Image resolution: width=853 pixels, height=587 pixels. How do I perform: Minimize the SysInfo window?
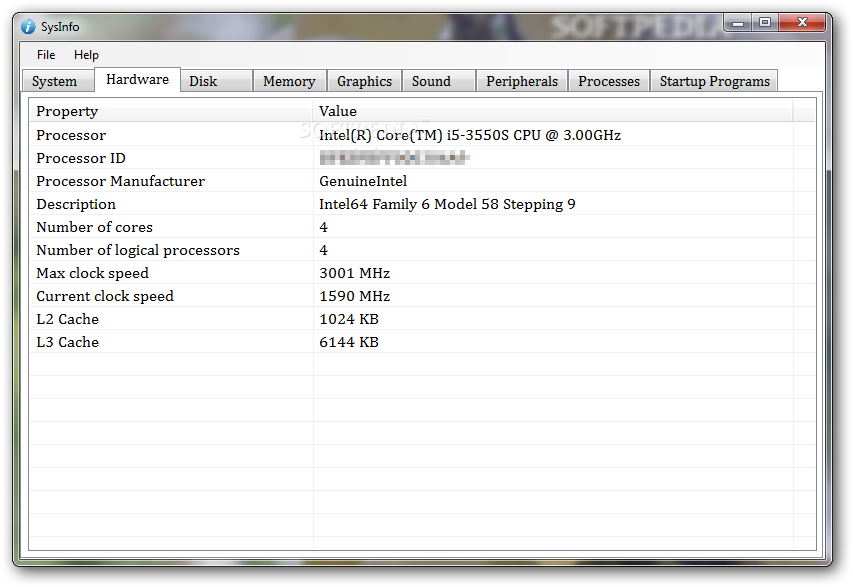[x=738, y=22]
